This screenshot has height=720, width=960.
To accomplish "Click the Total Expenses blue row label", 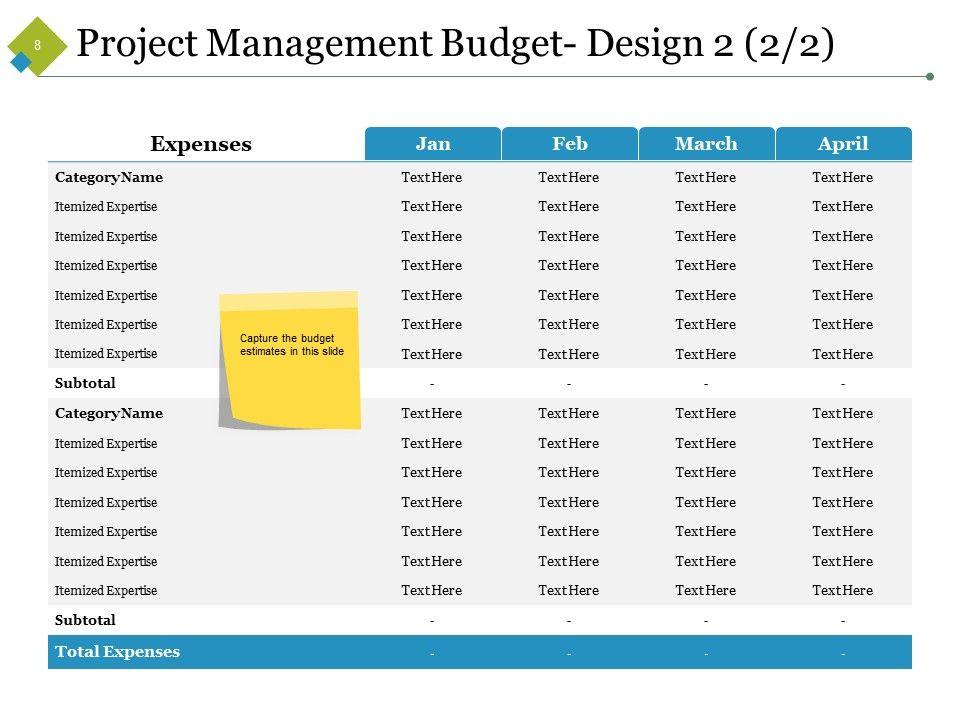I will click(118, 652).
